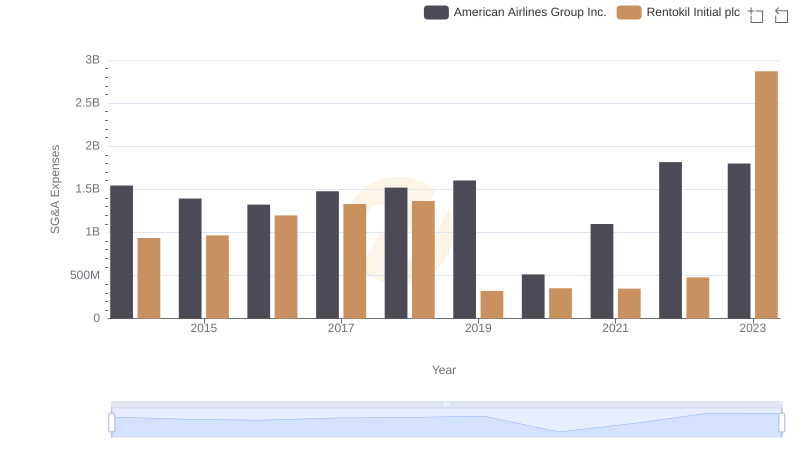Screen dimensions: 800x461
Task: Click the zoom area select icon
Action: click(756, 15)
